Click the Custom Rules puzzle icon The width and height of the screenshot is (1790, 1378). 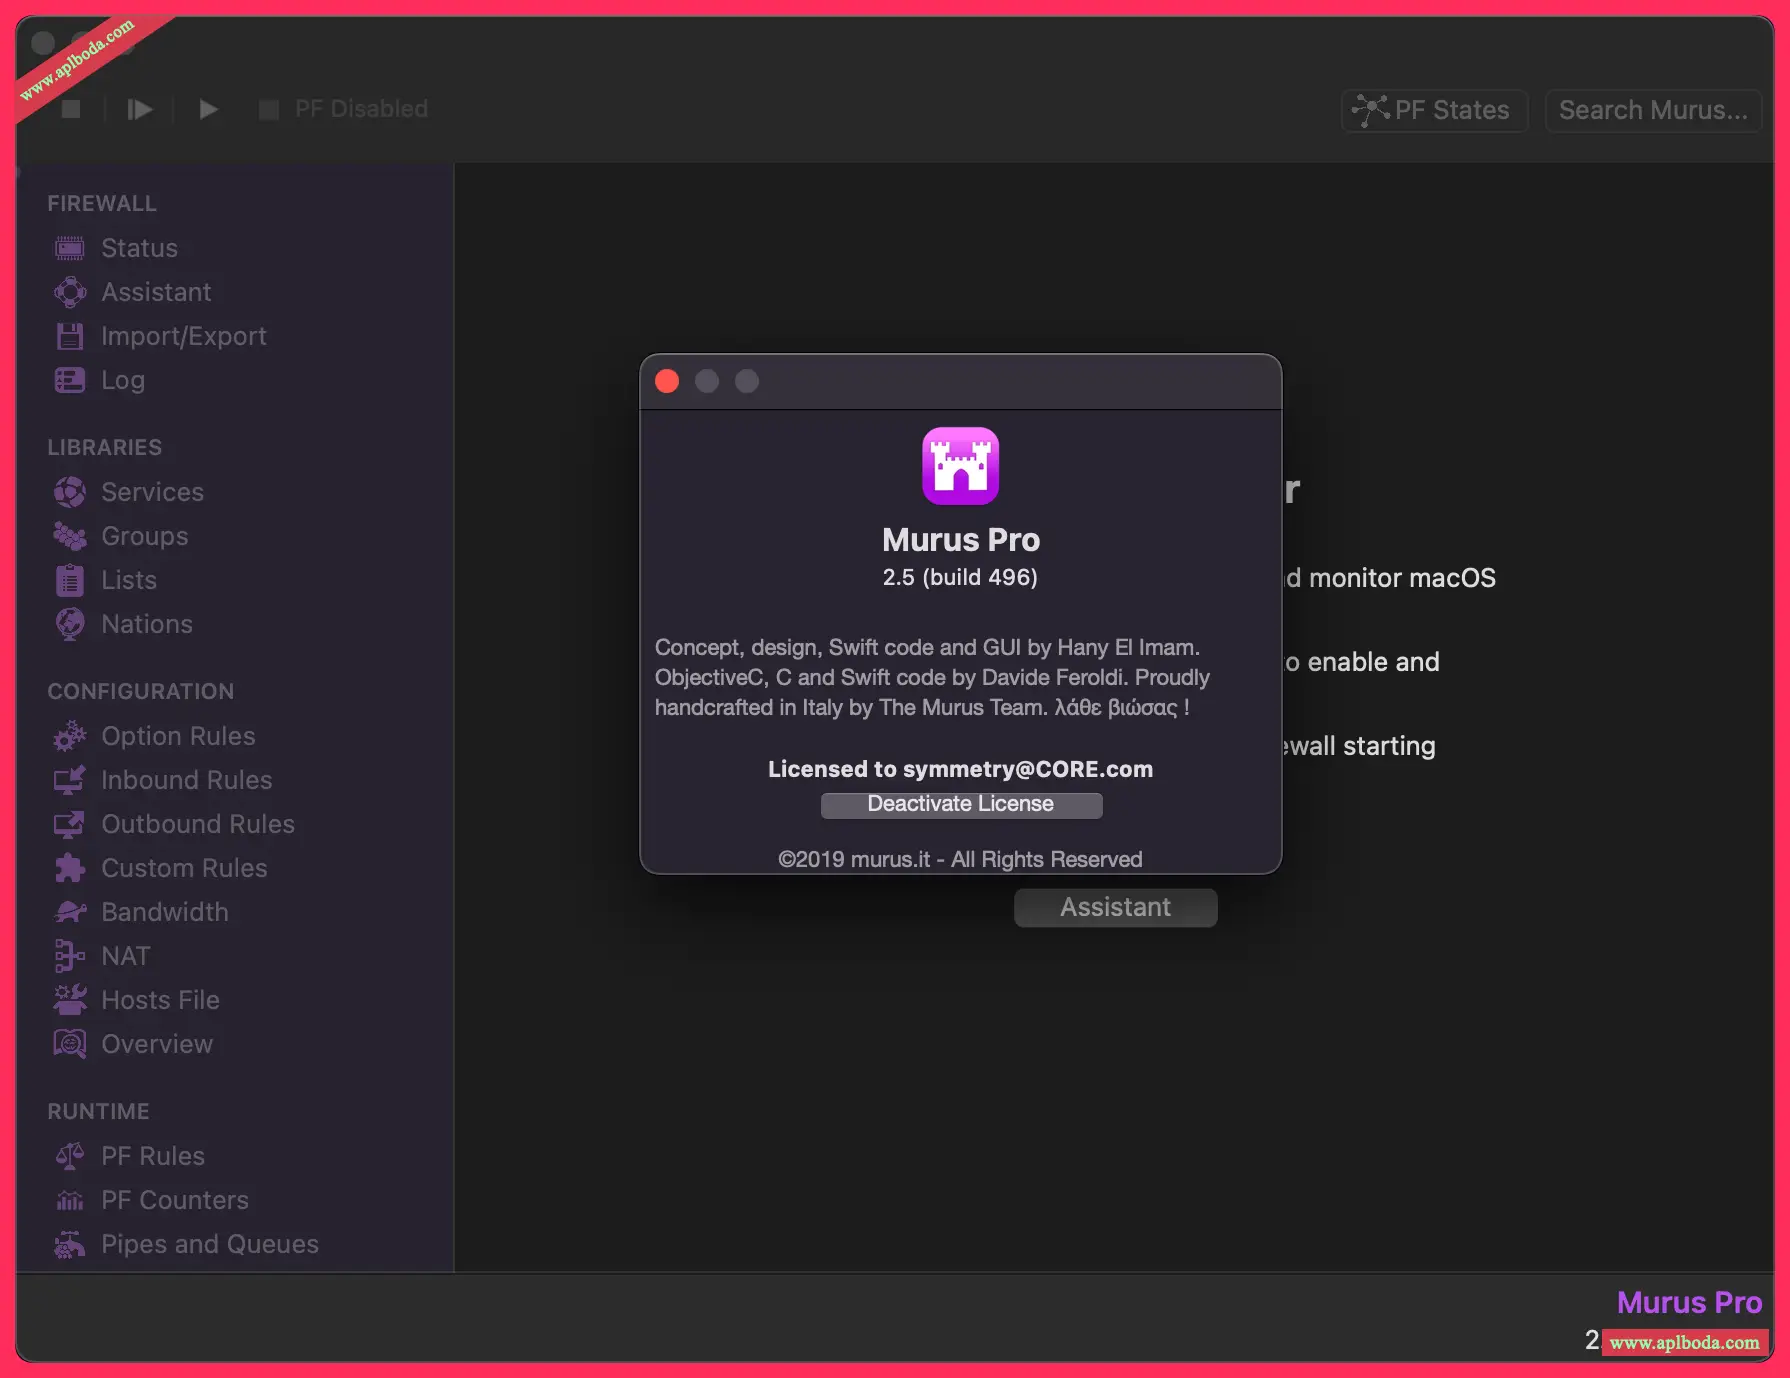69,868
